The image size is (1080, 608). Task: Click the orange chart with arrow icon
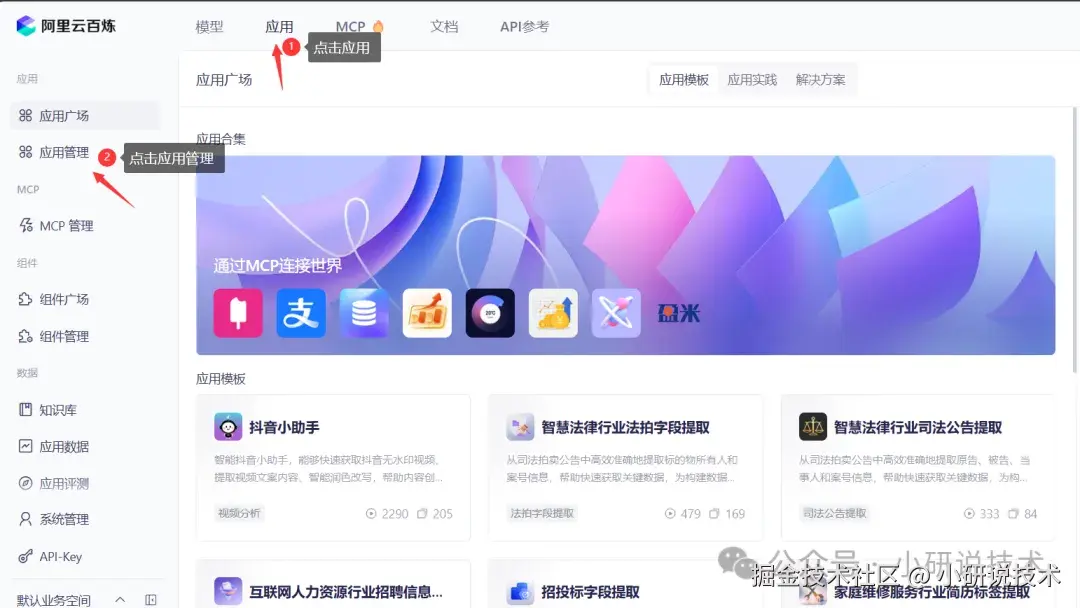tap(427, 313)
